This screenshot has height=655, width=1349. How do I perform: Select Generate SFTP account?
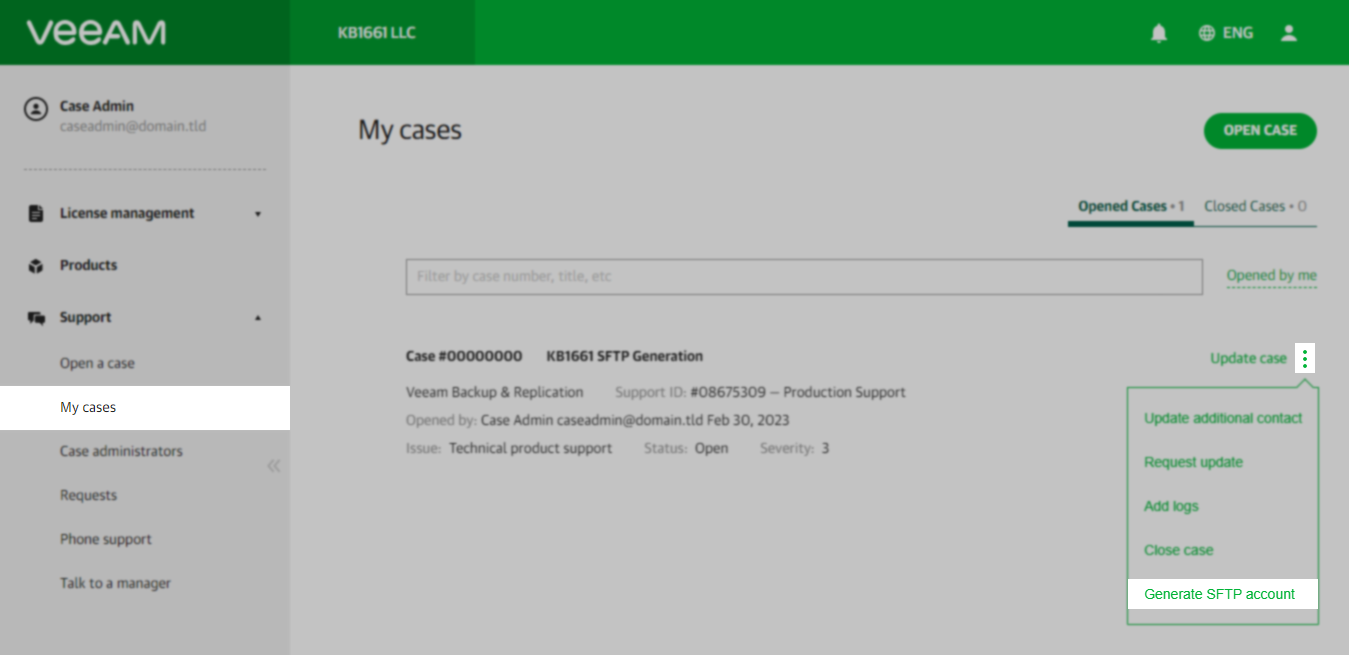[x=1222, y=594]
